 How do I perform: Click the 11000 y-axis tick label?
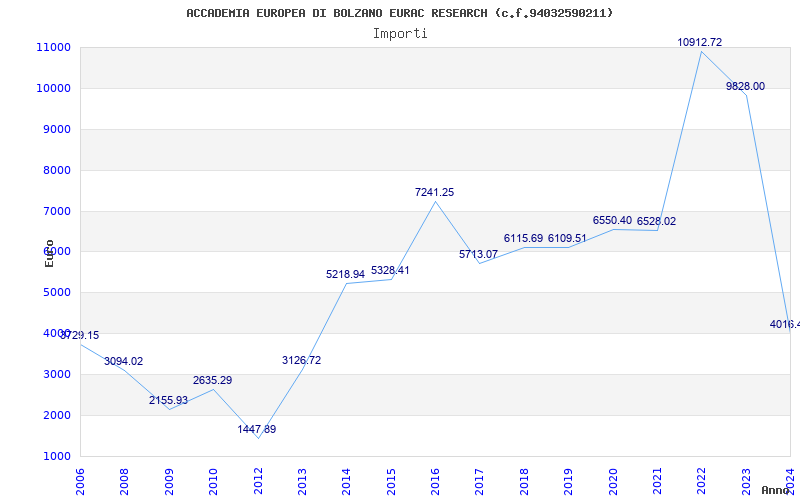pyautogui.click(x=53, y=47)
